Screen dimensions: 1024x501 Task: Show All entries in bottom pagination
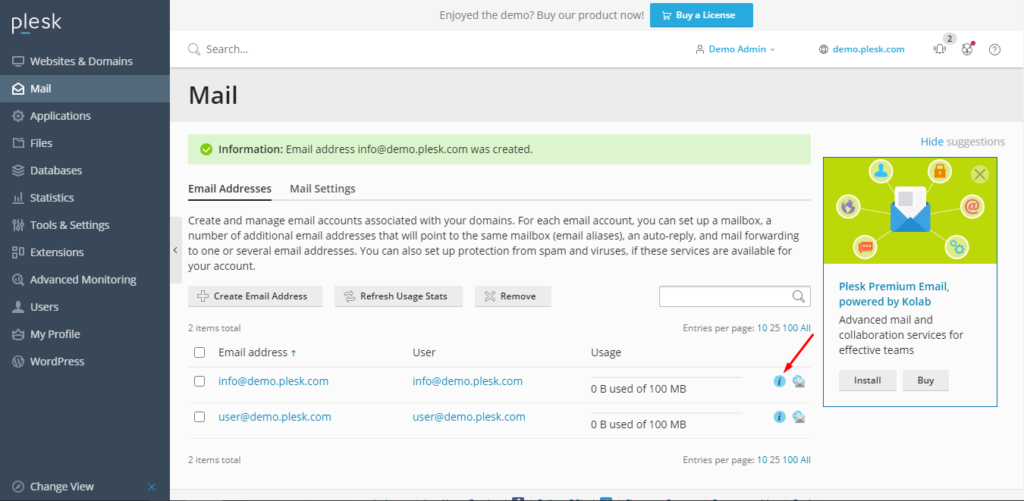[x=805, y=460]
